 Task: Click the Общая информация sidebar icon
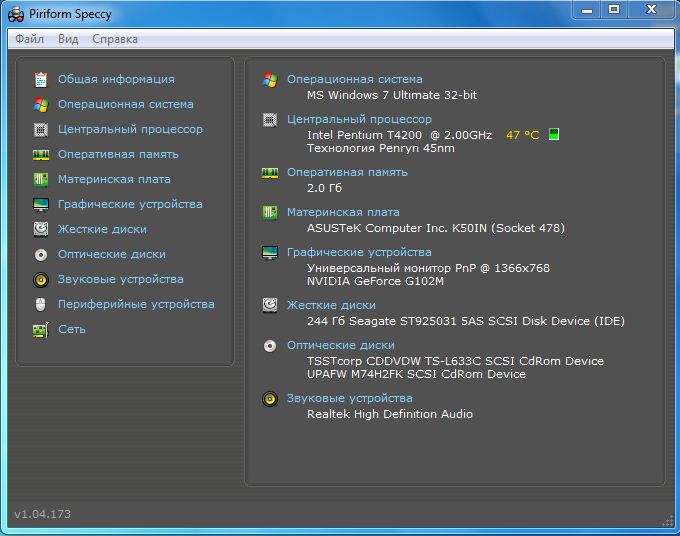click(x=40, y=79)
